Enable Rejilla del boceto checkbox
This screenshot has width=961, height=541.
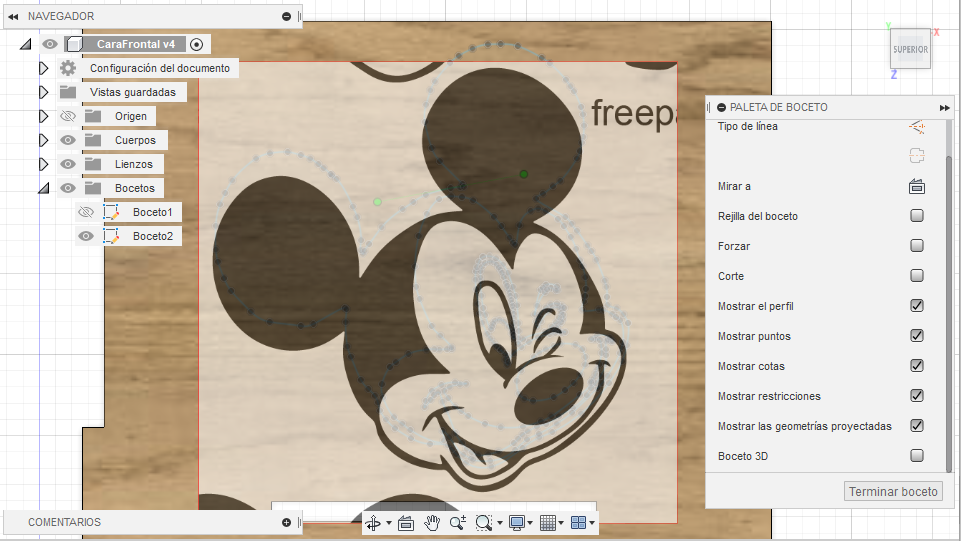pos(917,216)
